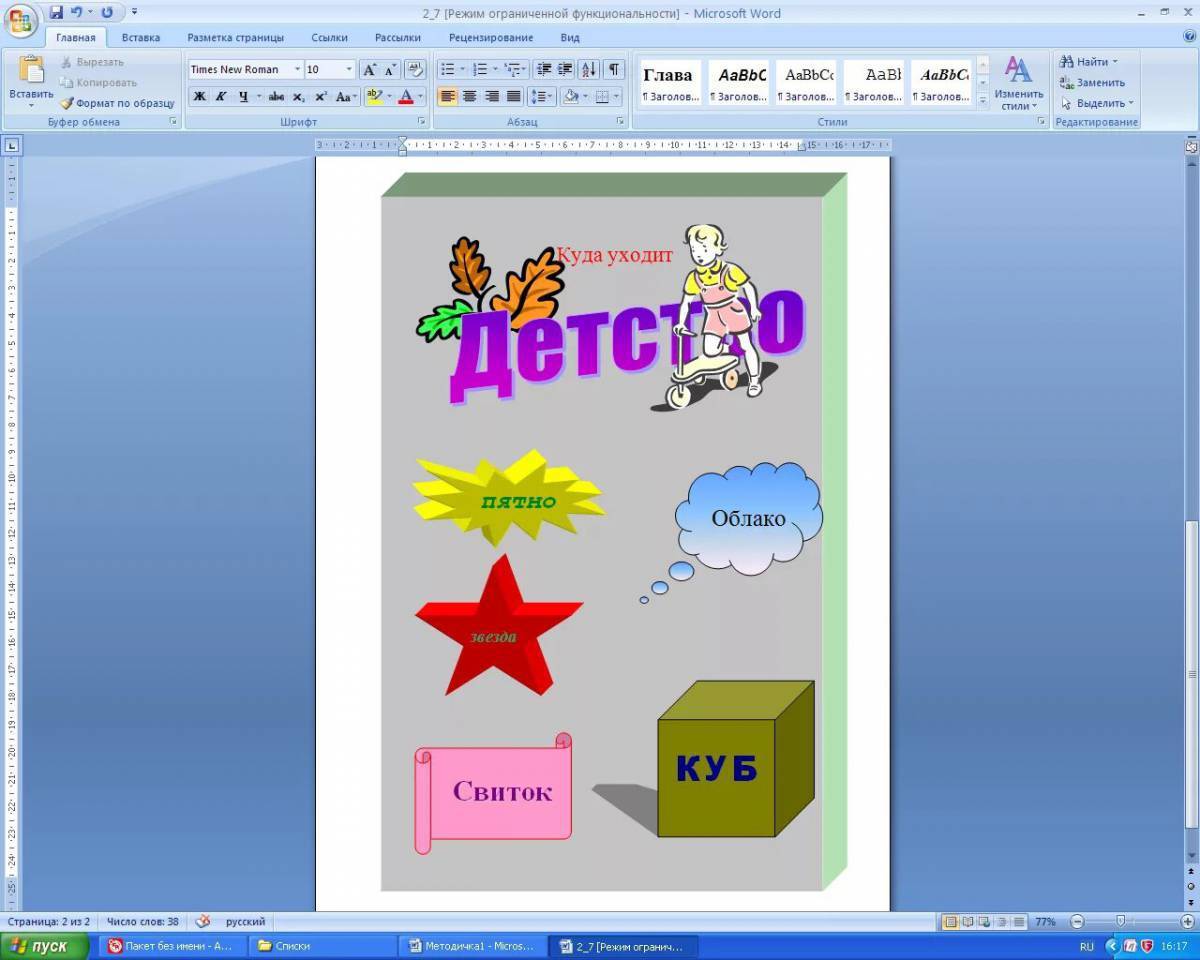Click the Strikethrough abc icon
The height and width of the screenshot is (960, 1200).
pos(276,97)
